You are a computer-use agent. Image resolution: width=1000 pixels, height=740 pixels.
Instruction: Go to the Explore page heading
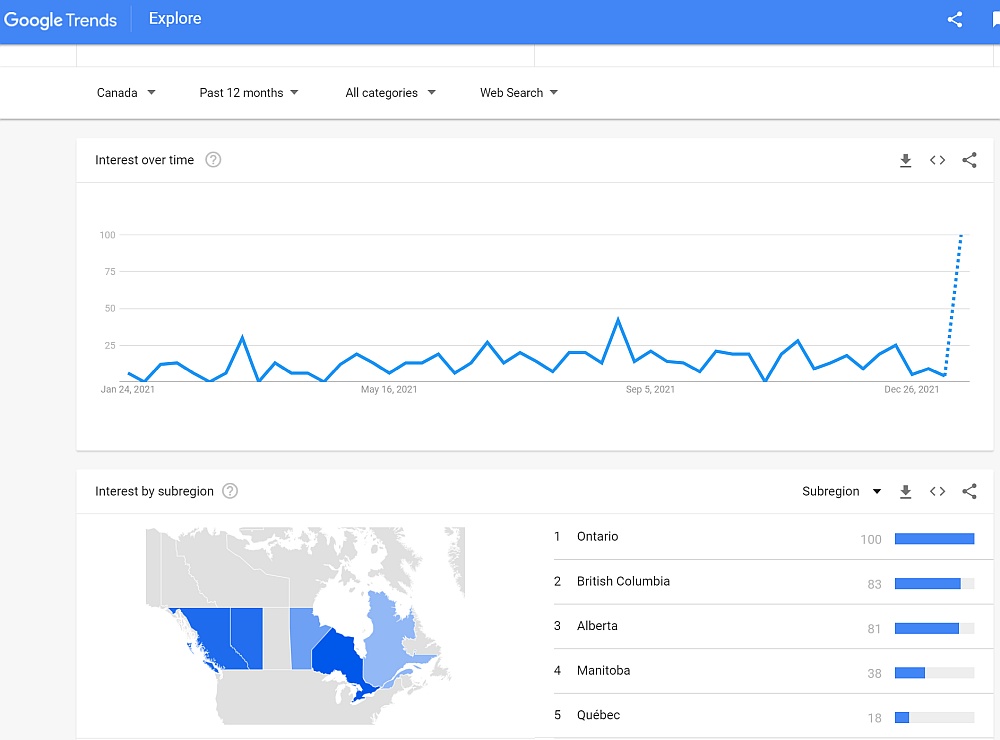pyautogui.click(x=175, y=19)
